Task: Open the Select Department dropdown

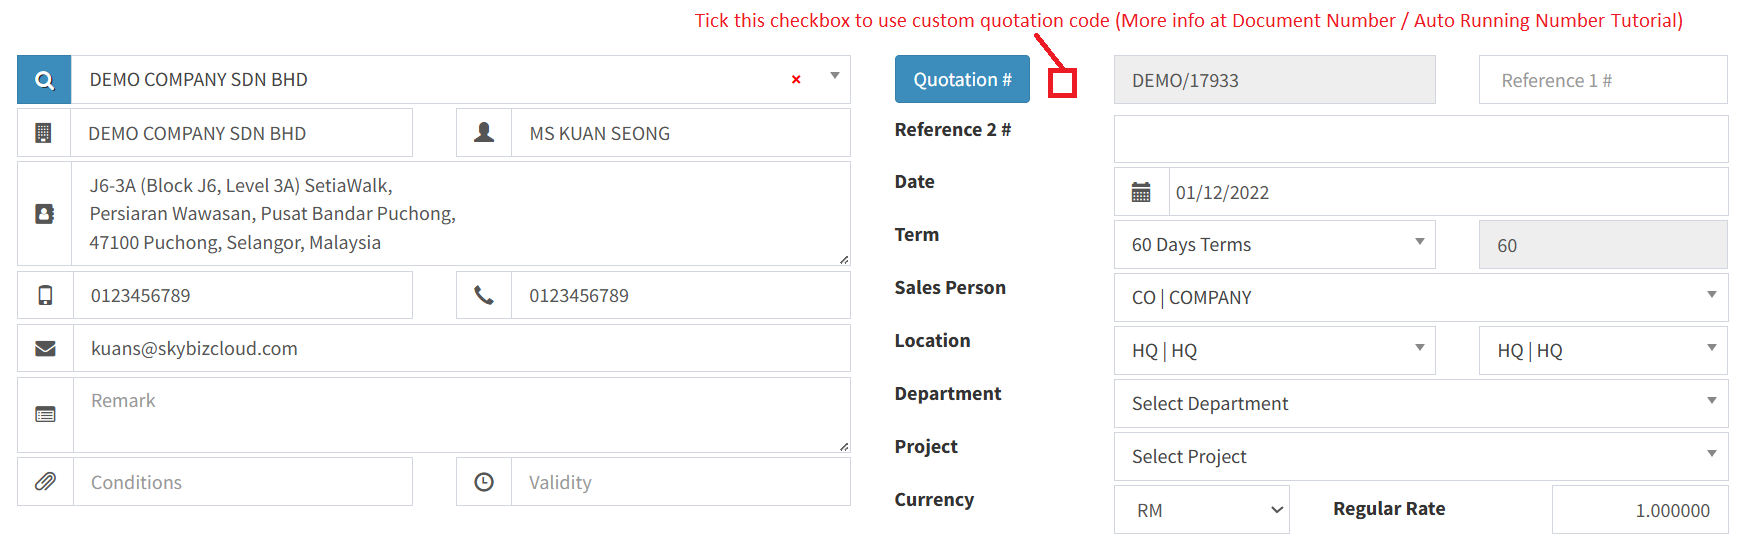Action: click(1420, 404)
